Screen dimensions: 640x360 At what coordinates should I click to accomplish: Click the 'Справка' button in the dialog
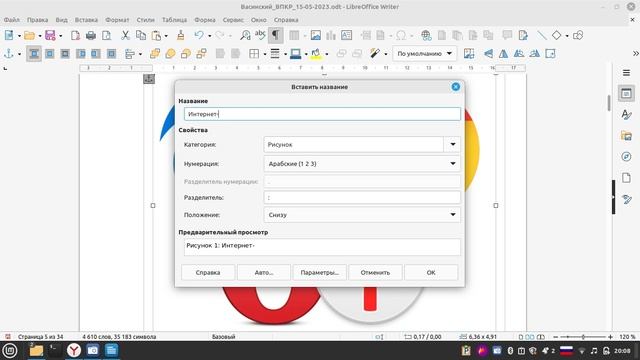coord(208,272)
